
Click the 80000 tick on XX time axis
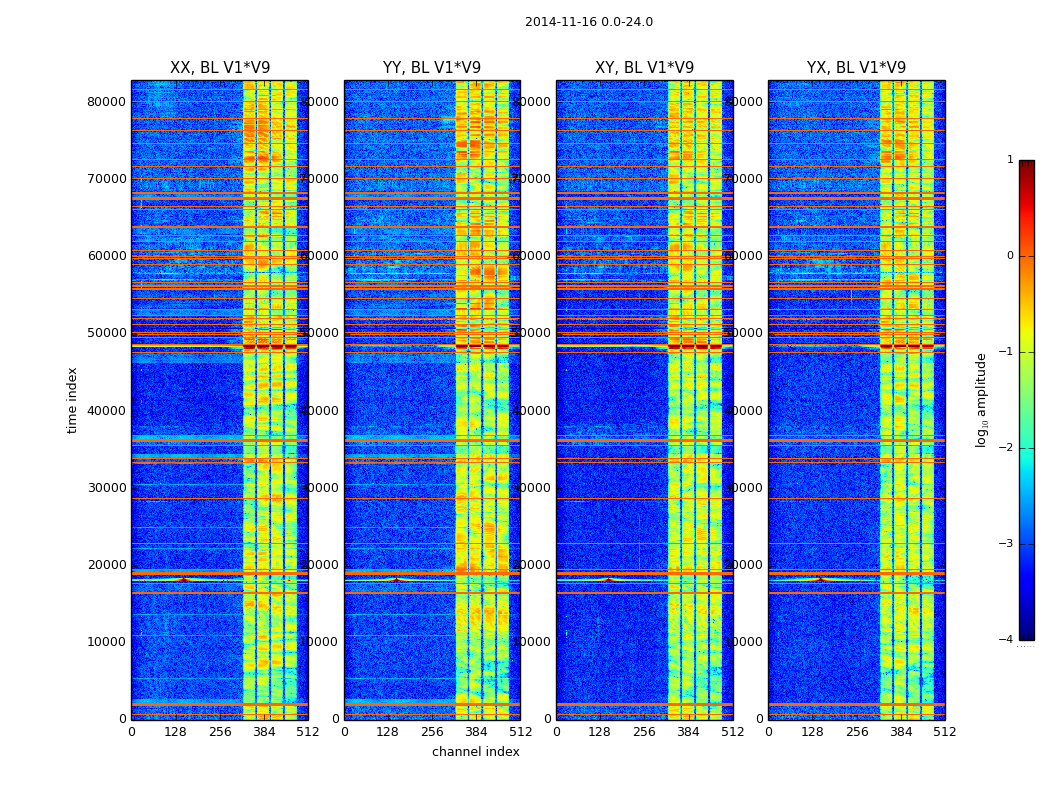(106, 102)
